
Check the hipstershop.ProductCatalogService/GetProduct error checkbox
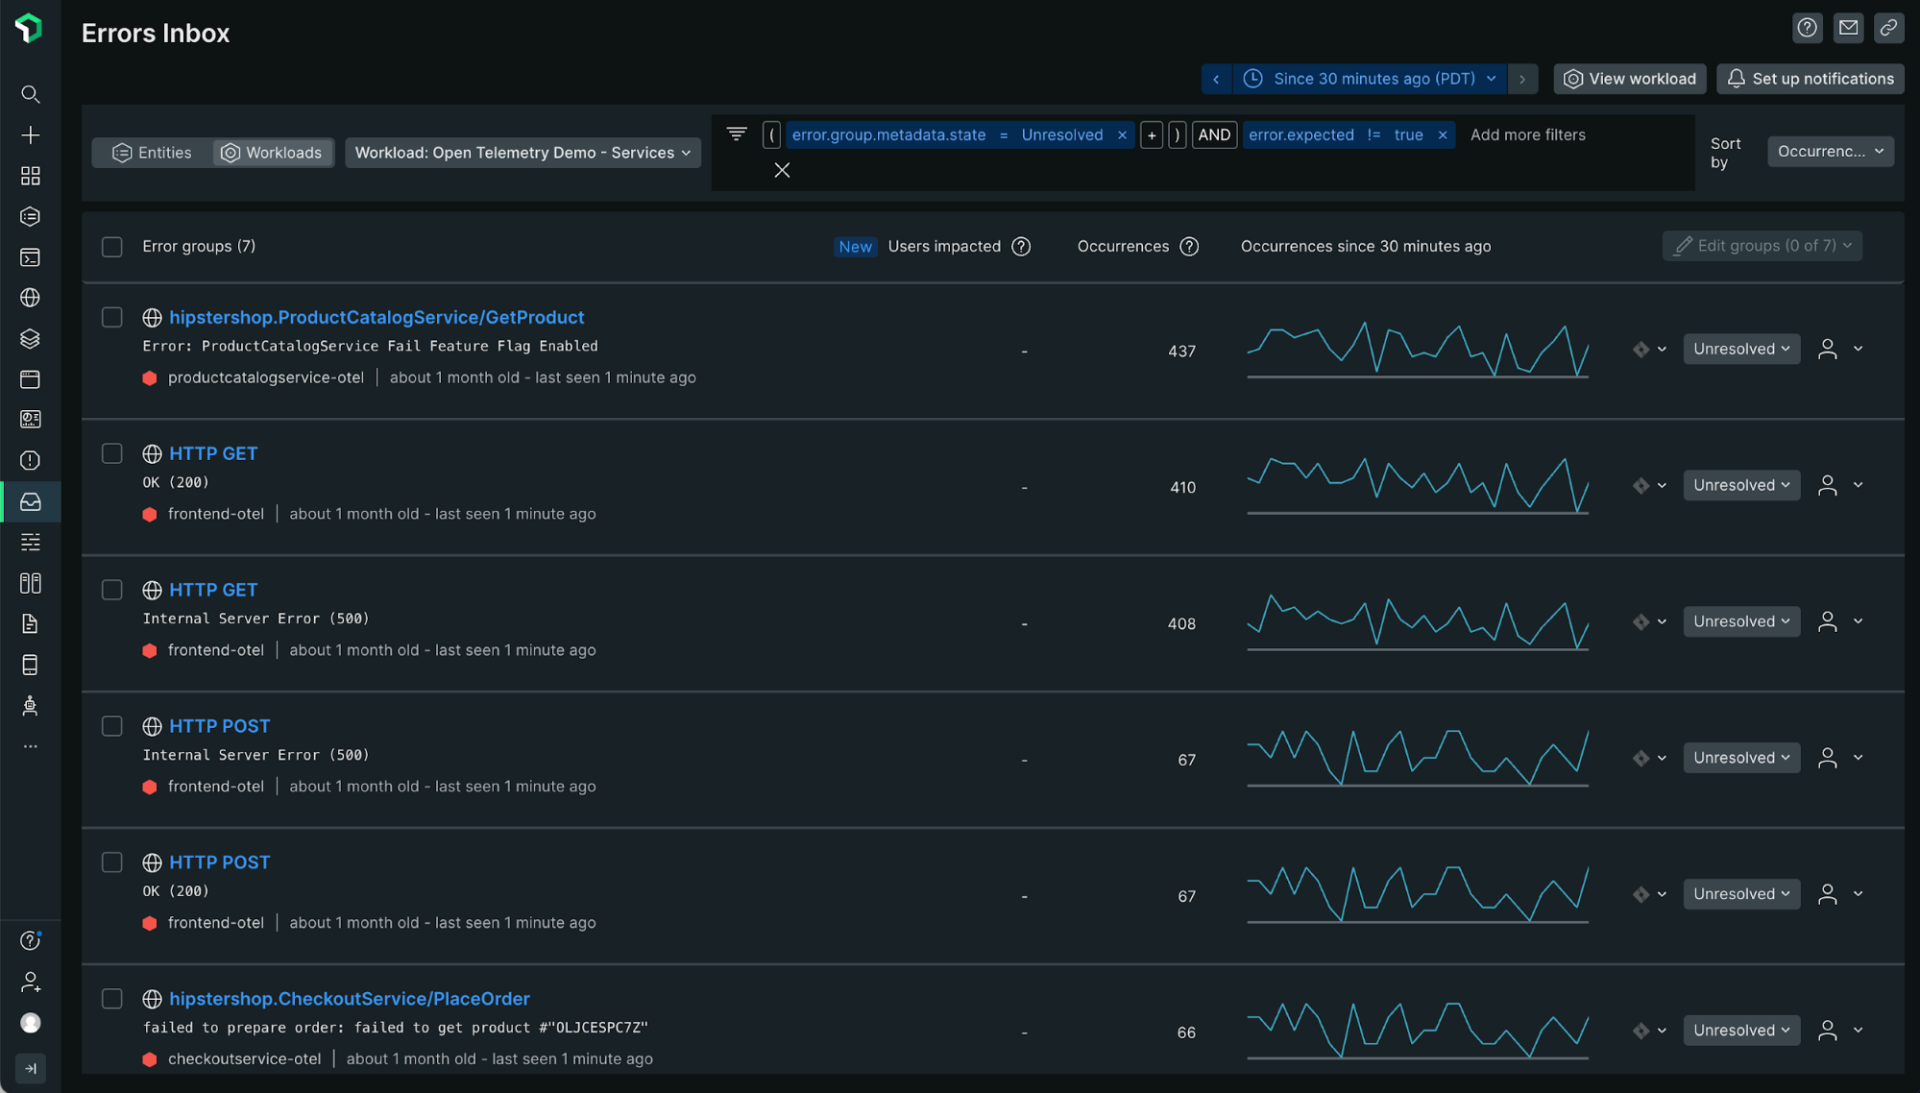[112, 317]
